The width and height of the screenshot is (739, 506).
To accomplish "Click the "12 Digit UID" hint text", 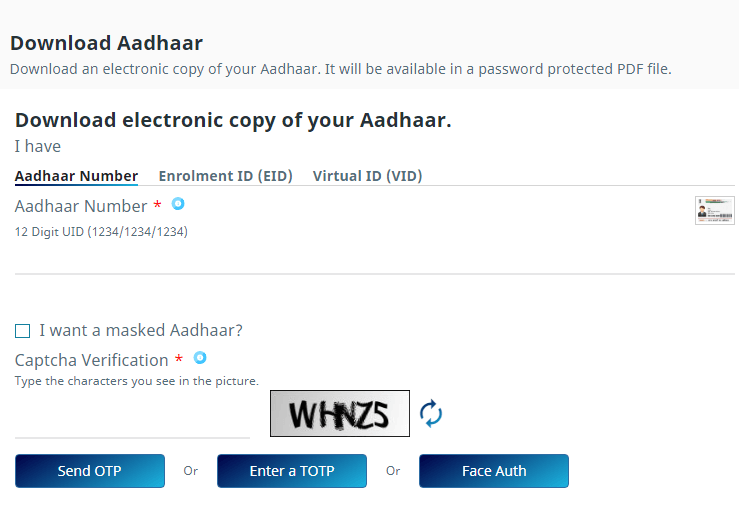I will (x=101, y=232).
